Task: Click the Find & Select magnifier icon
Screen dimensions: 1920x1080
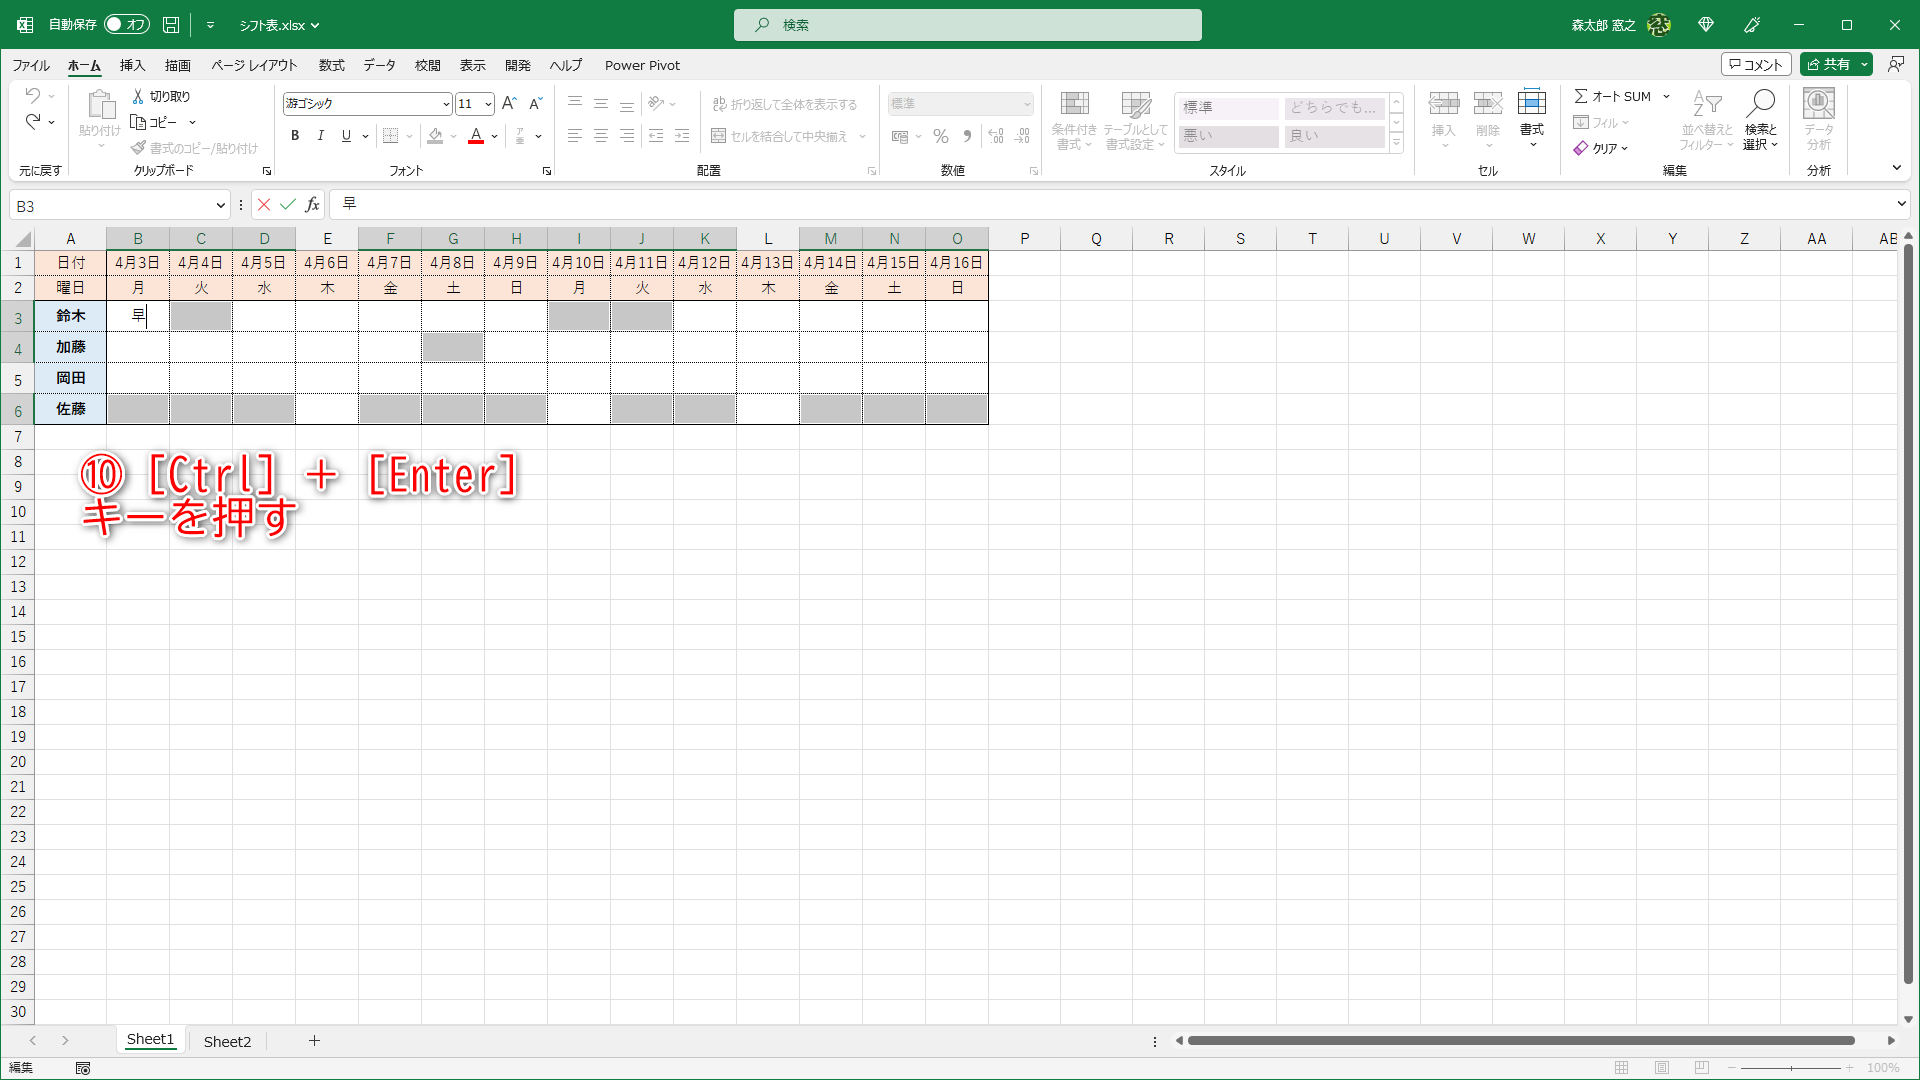Action: coord(1760,104)
